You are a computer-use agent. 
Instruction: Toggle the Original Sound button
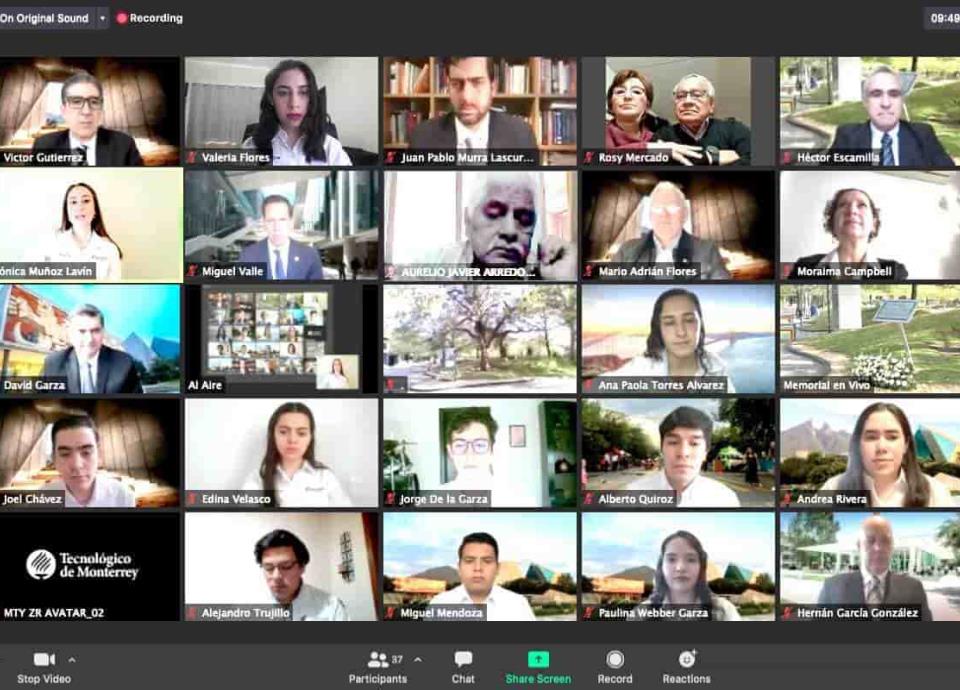point(45,18)
